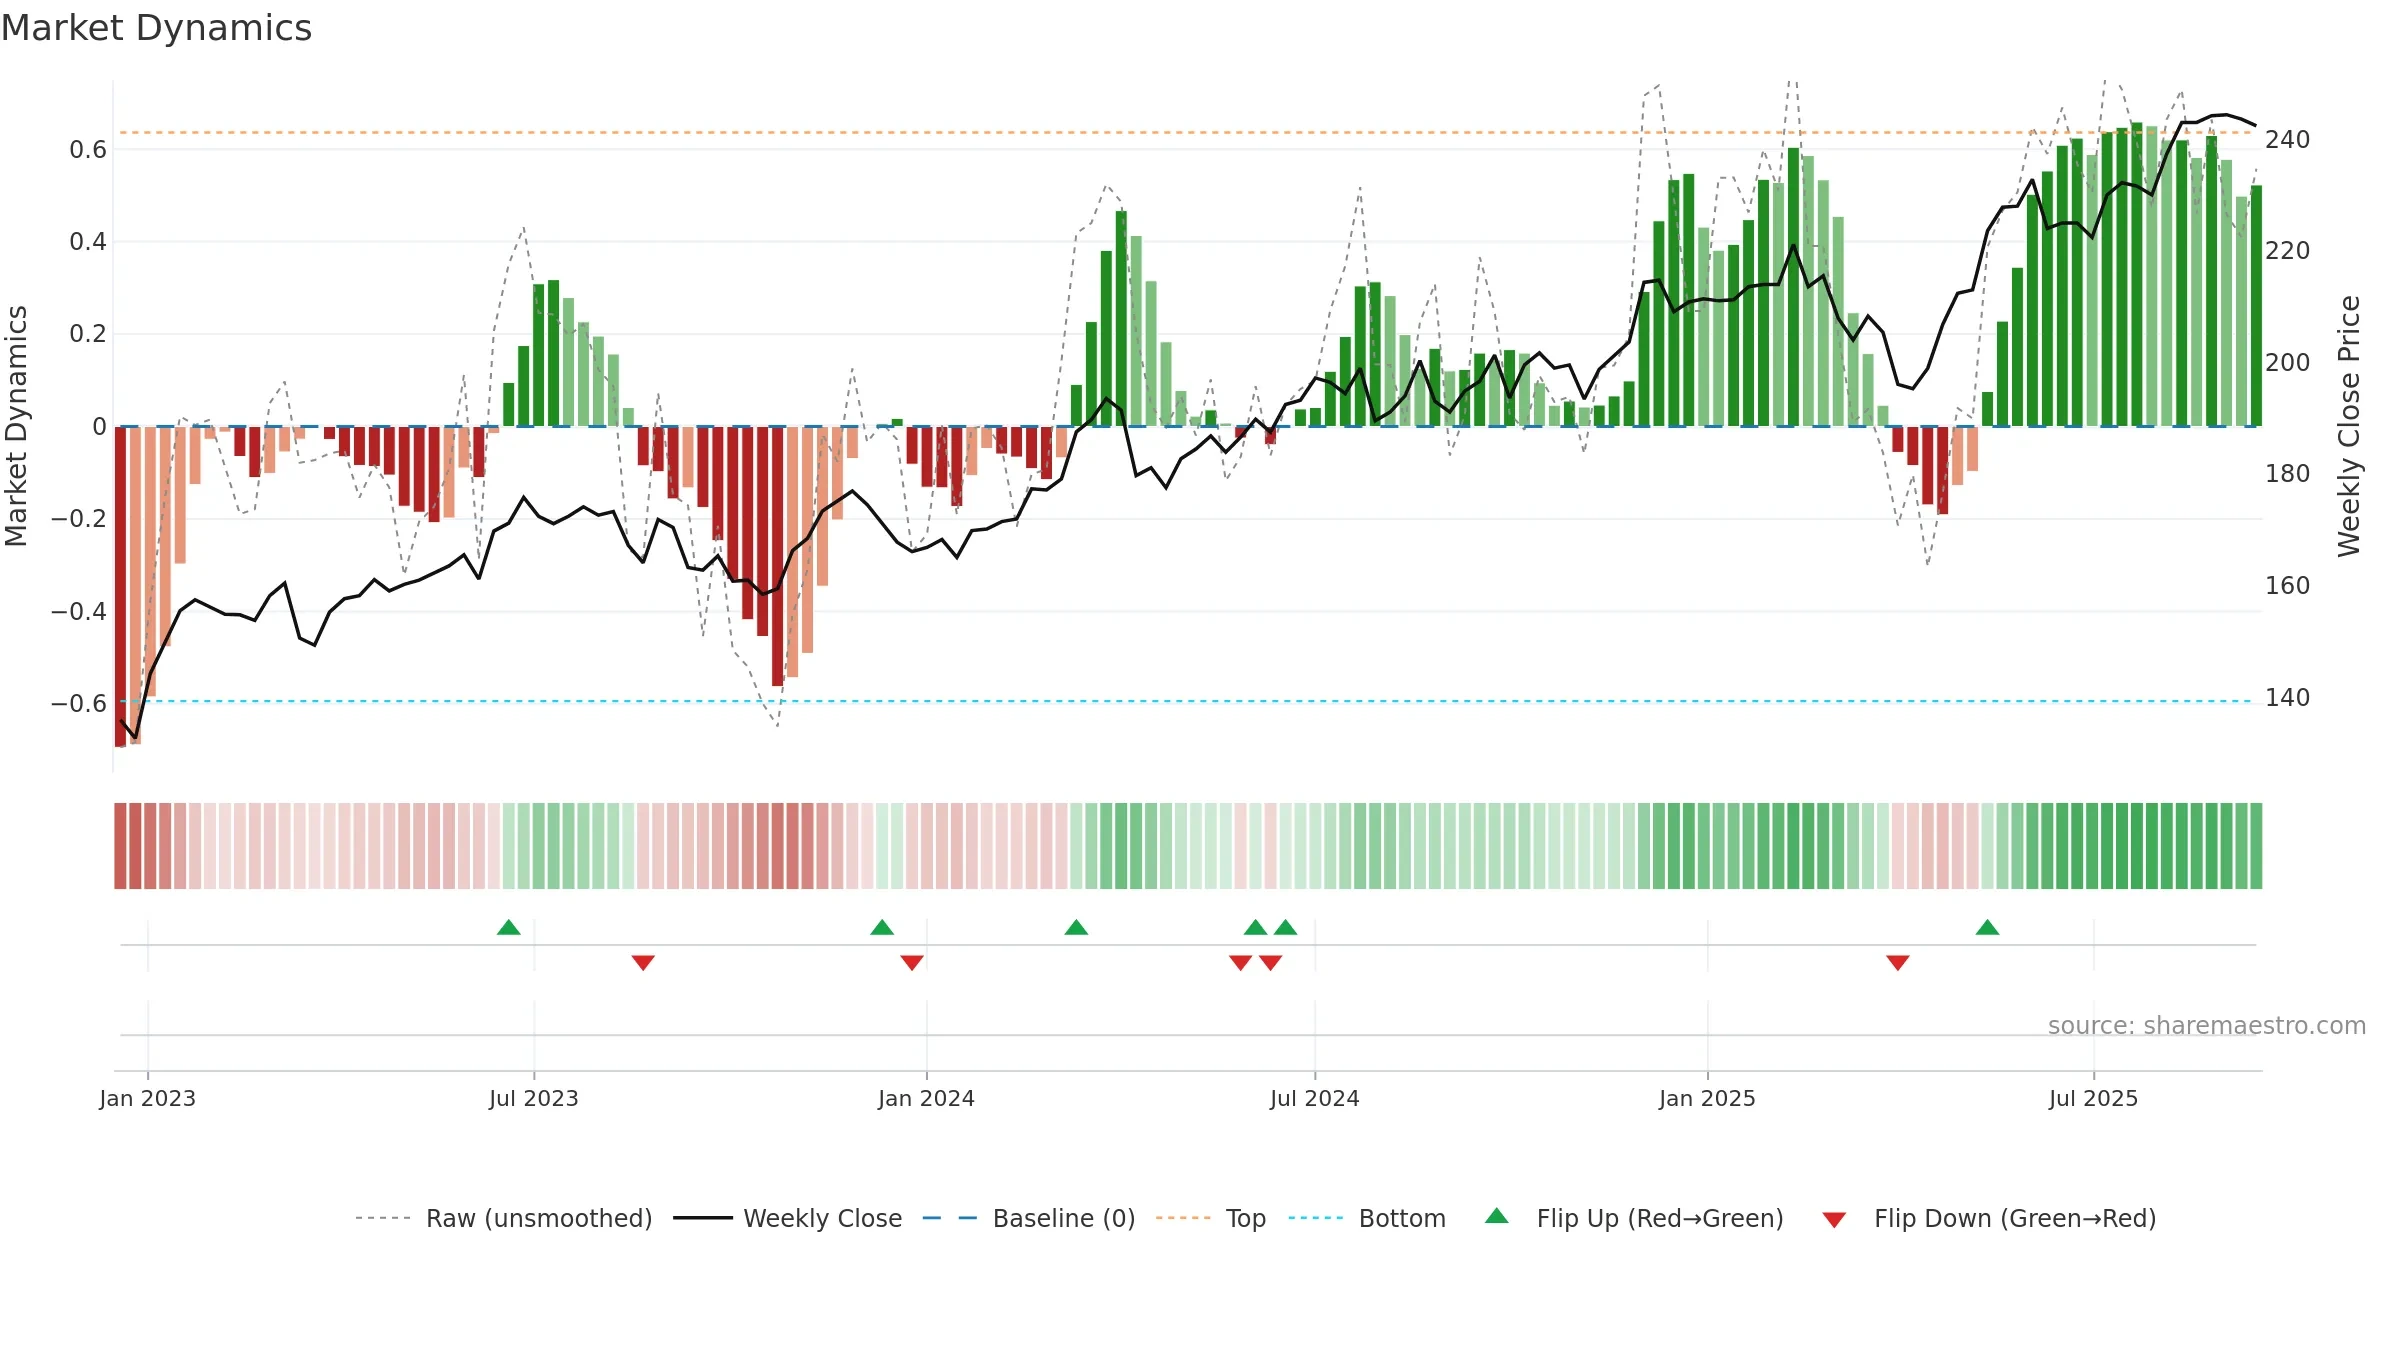Click the Jul 2023 axis label
This screenshot has height=1350, width=2400.
click(x=534, y=1098)
